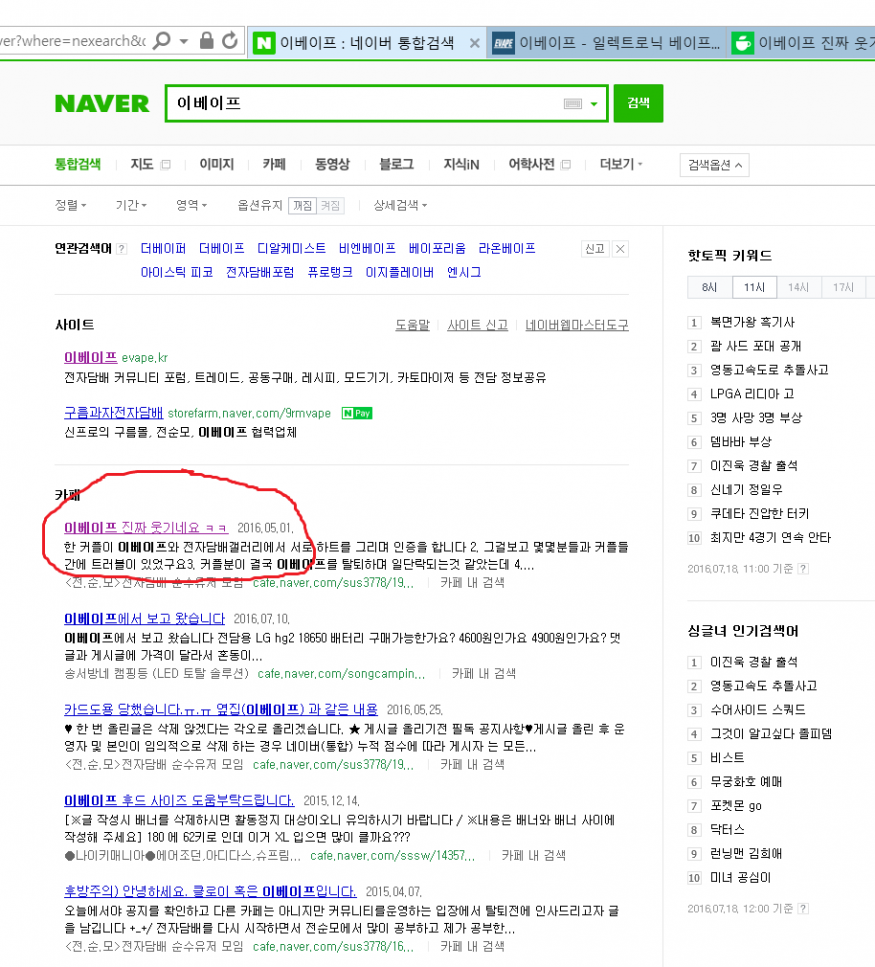Screen dimensions: 875x967
Task: Click the browser refresh icon
Action: click(x=230, y=41)
